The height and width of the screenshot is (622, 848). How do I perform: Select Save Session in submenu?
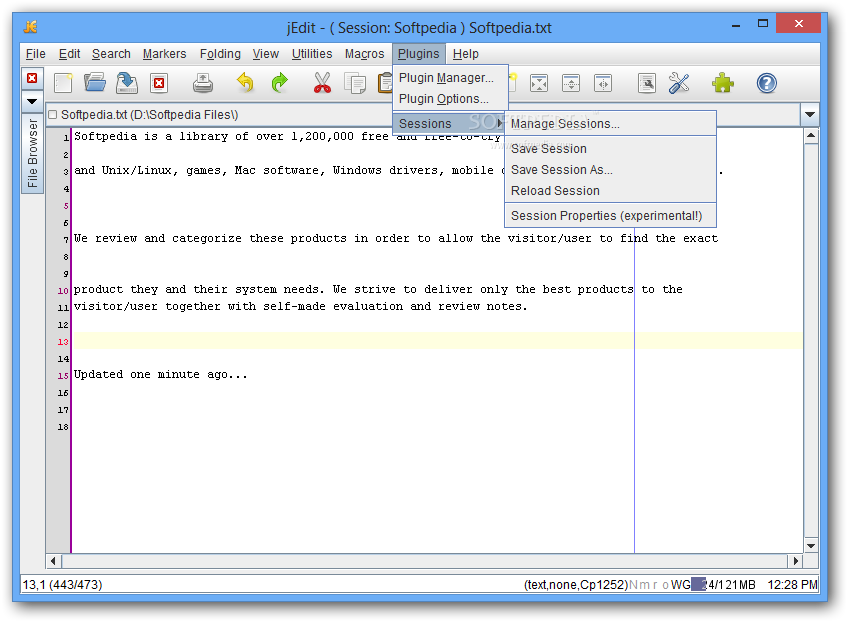pos(610,149)
